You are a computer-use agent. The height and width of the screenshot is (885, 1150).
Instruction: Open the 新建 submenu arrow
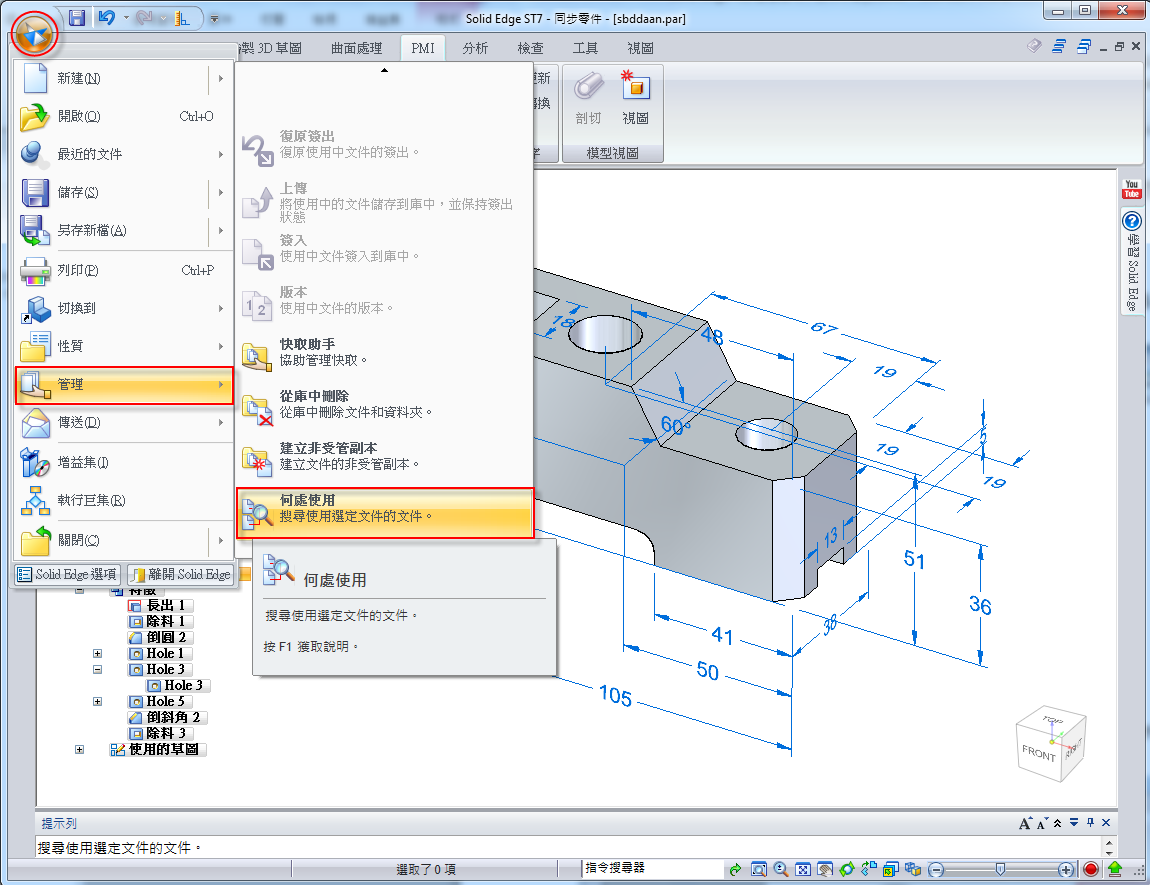pyautogui.click(x=221, y=78)
